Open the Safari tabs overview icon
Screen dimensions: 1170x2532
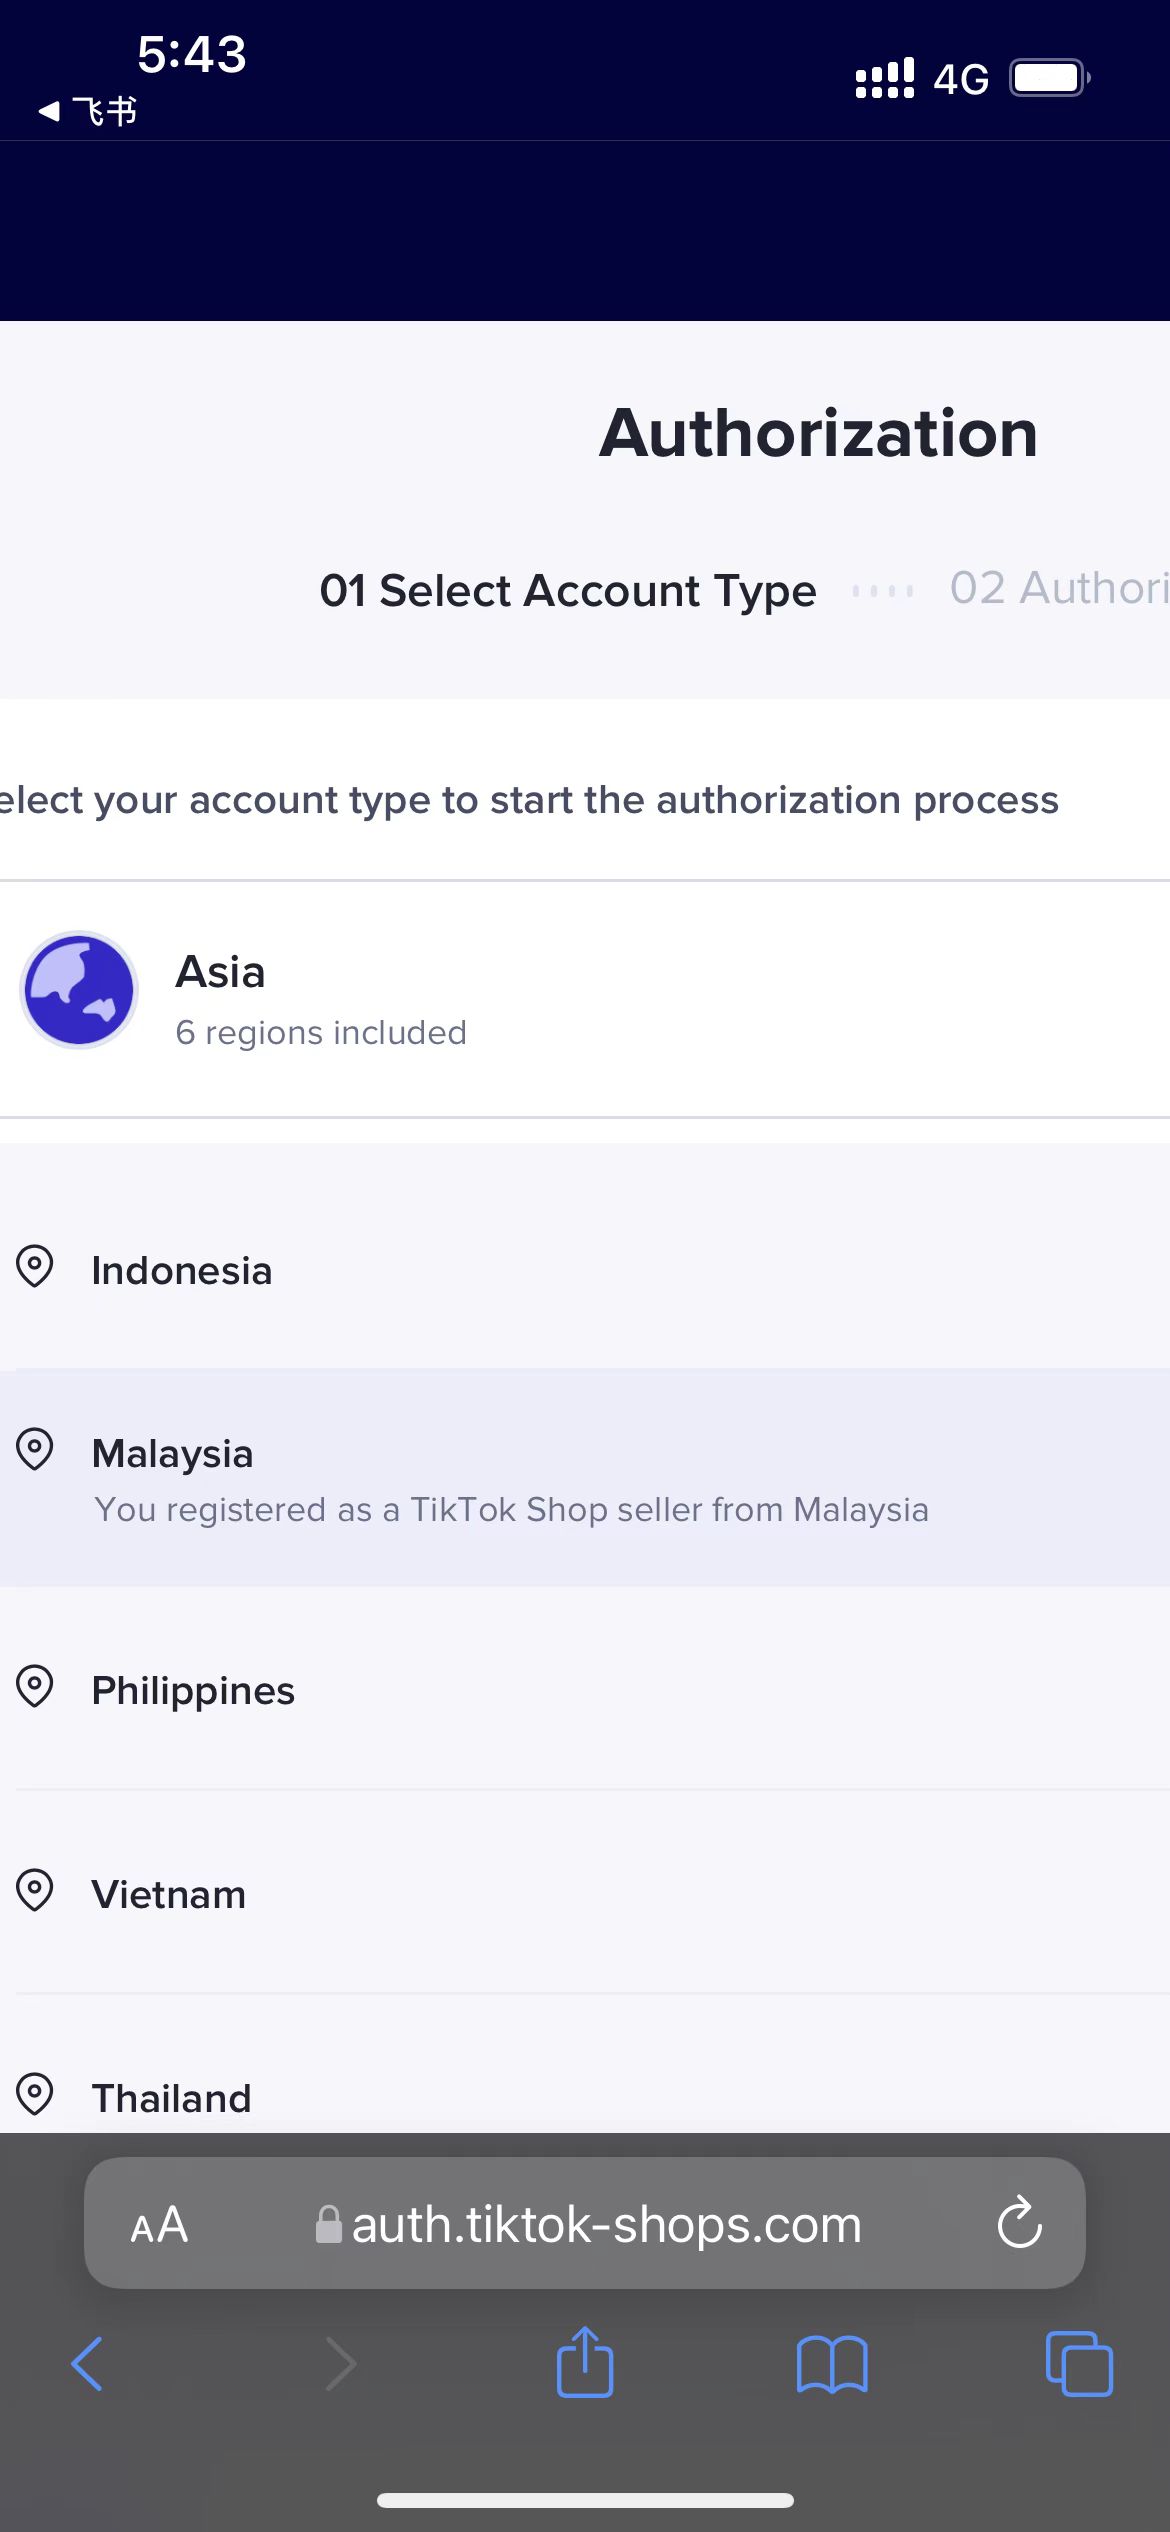point(1079,2364)
